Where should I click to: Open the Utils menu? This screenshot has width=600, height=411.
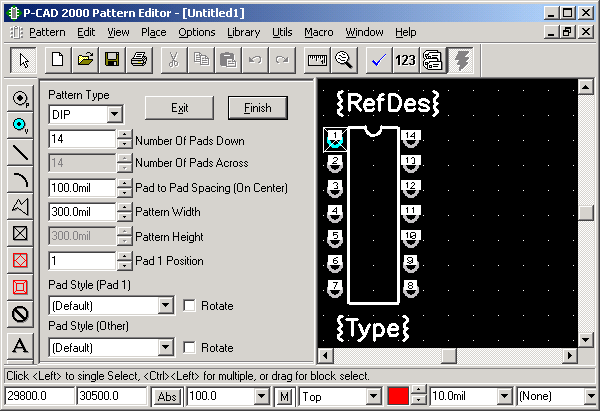pos(282,32)
